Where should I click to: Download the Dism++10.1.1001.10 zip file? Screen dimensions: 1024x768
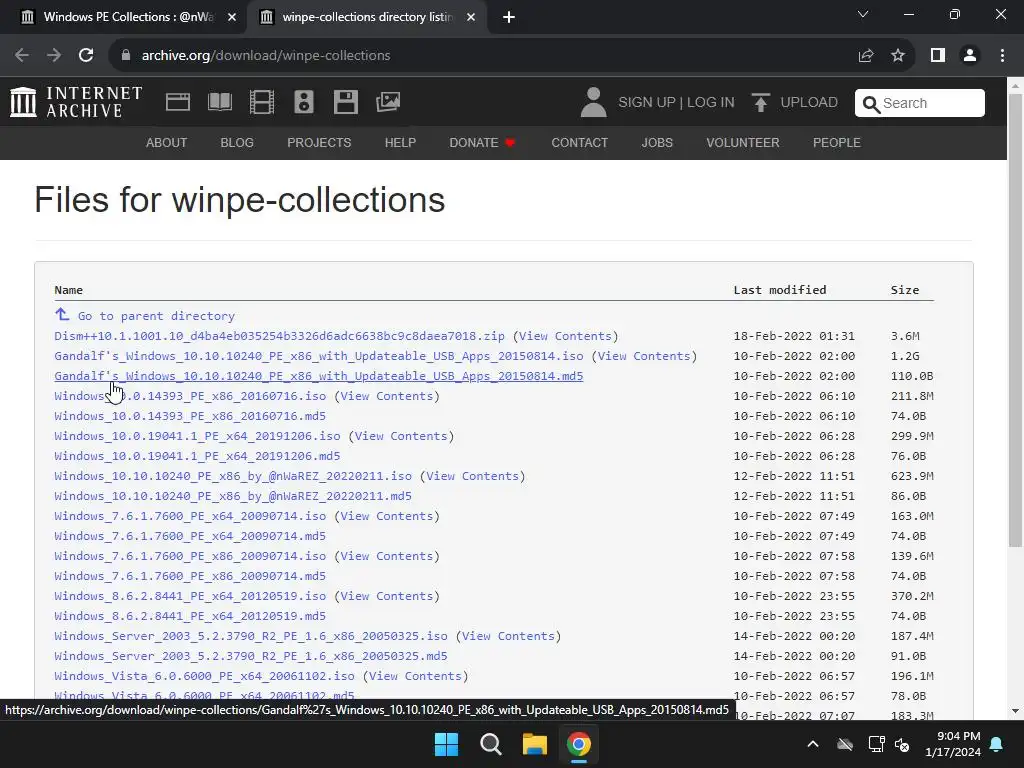(x=280, y=336)
